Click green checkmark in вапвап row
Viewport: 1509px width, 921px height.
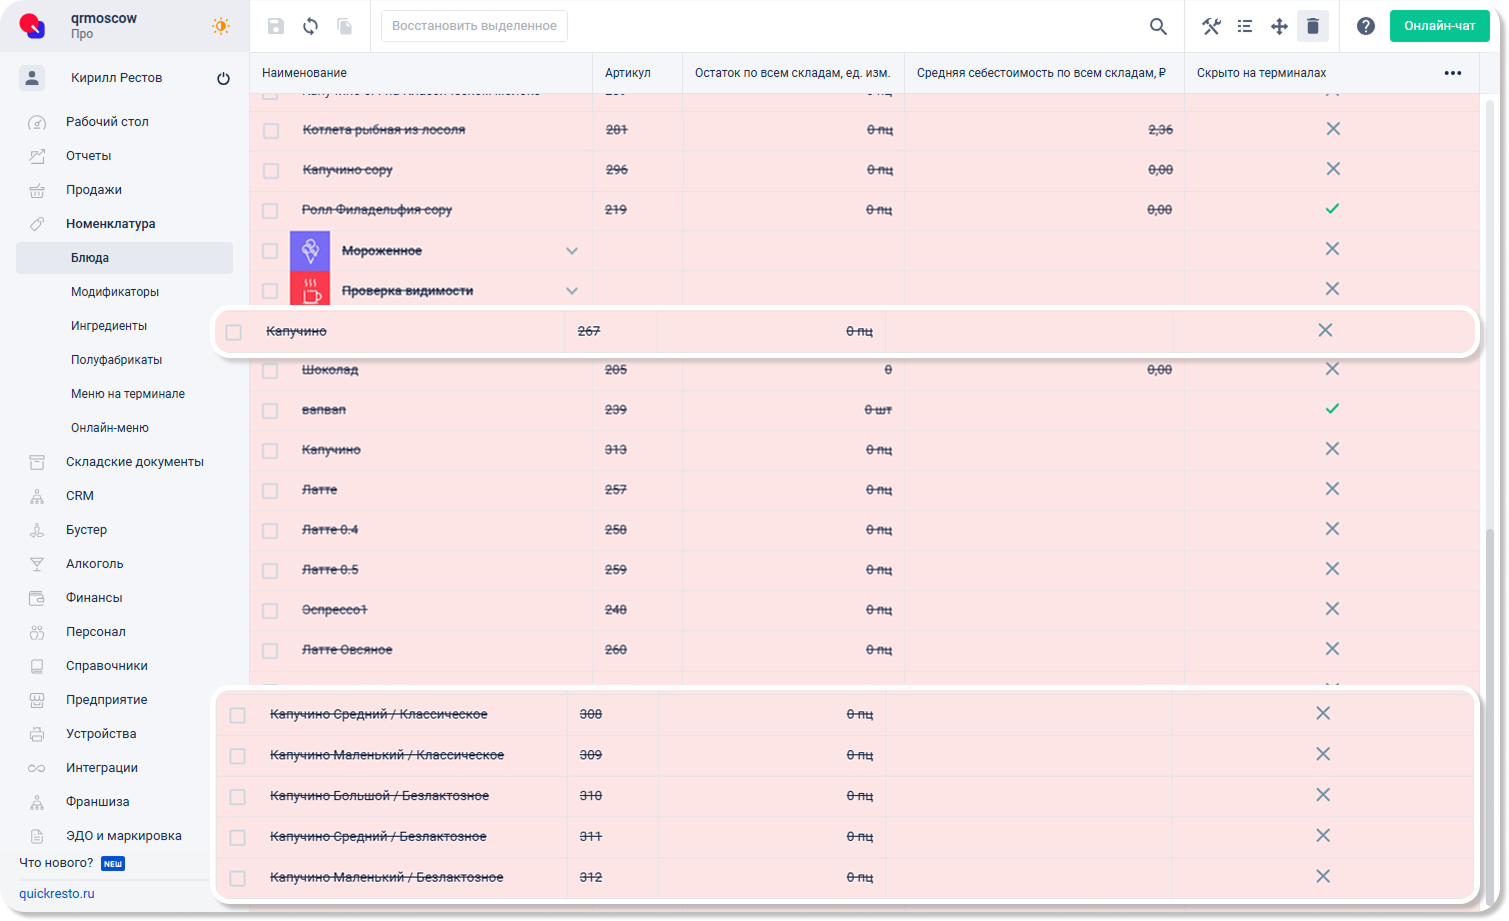point(1332,409)
